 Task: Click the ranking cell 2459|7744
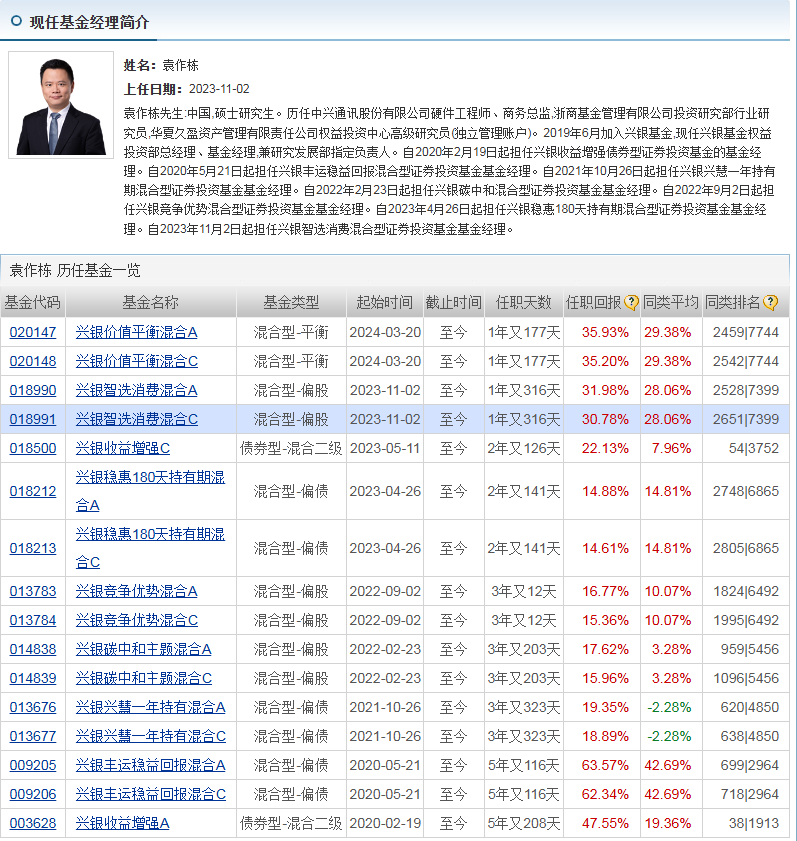[x=746, y=332]
